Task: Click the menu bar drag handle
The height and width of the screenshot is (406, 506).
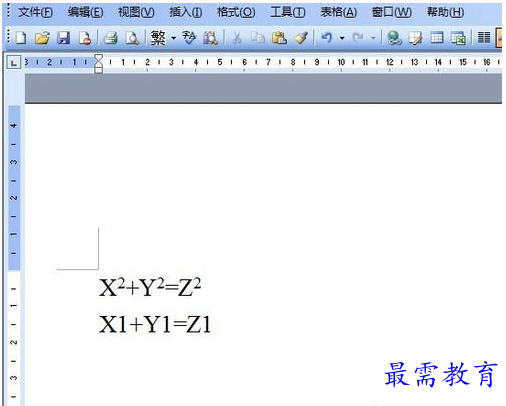Action: 9,12
